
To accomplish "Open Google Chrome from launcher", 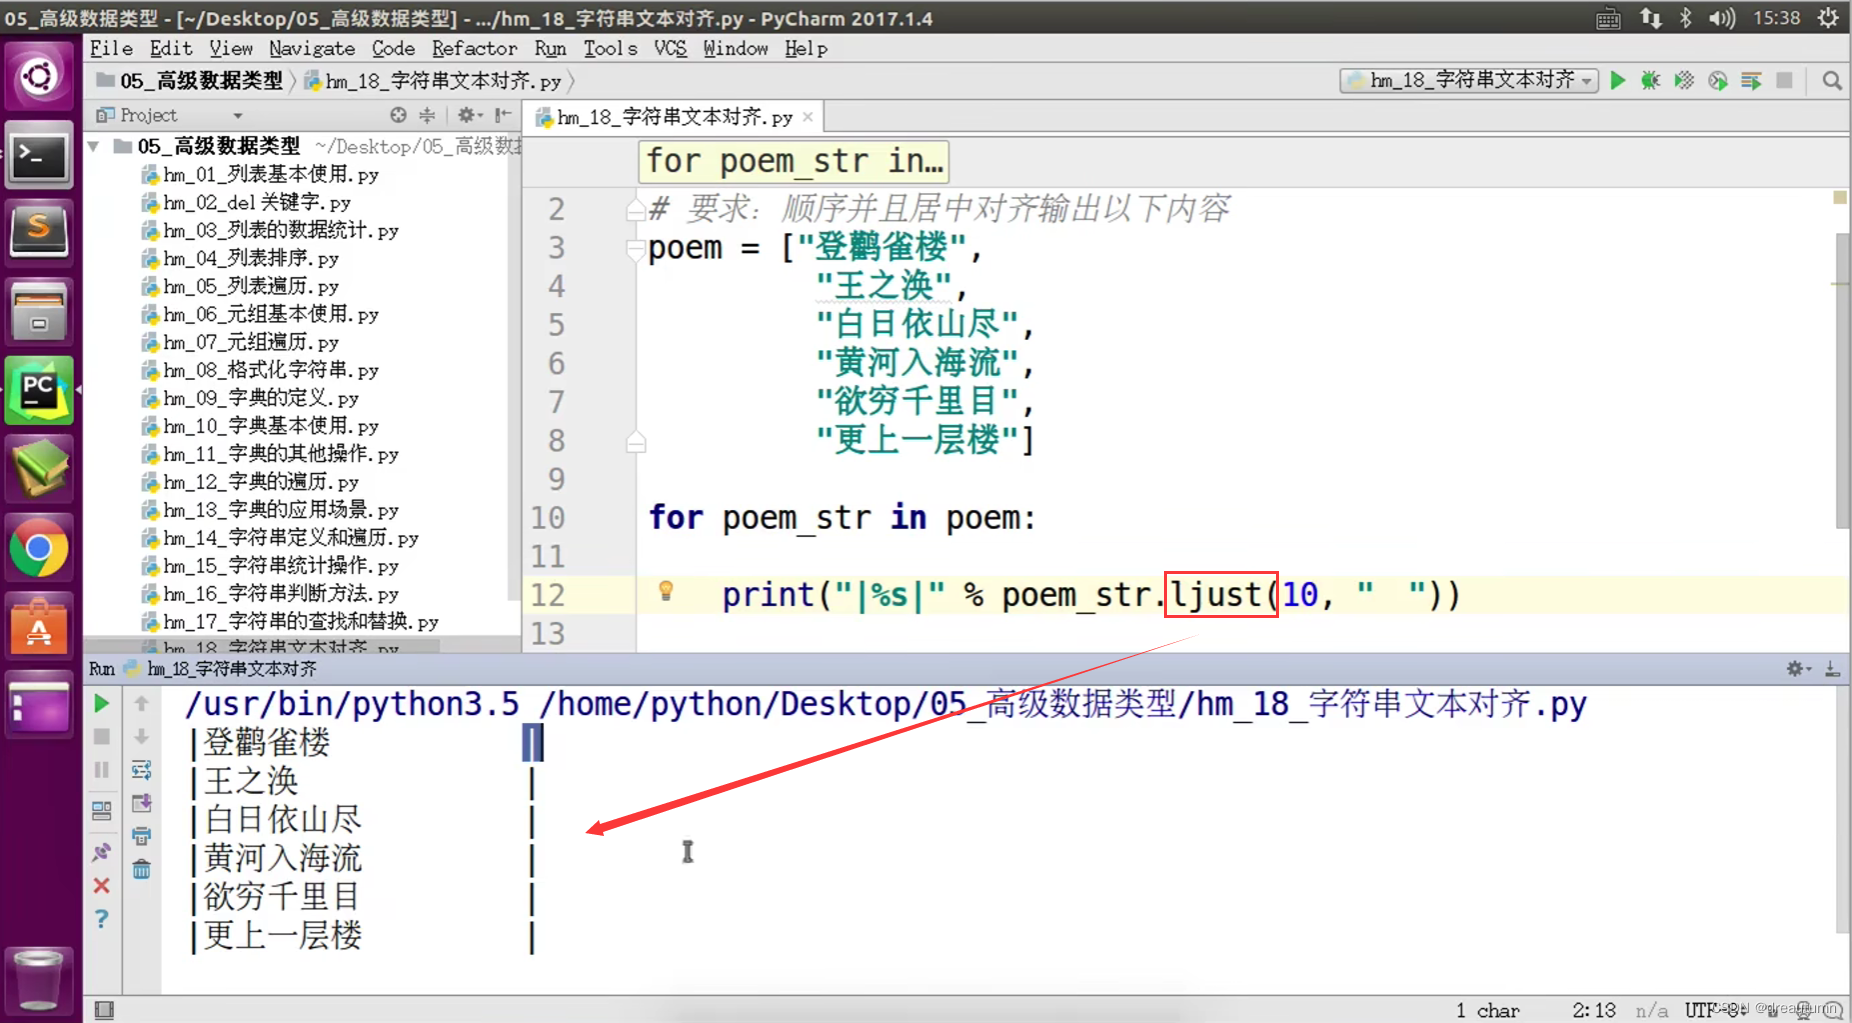I will (x=39, y=549).
